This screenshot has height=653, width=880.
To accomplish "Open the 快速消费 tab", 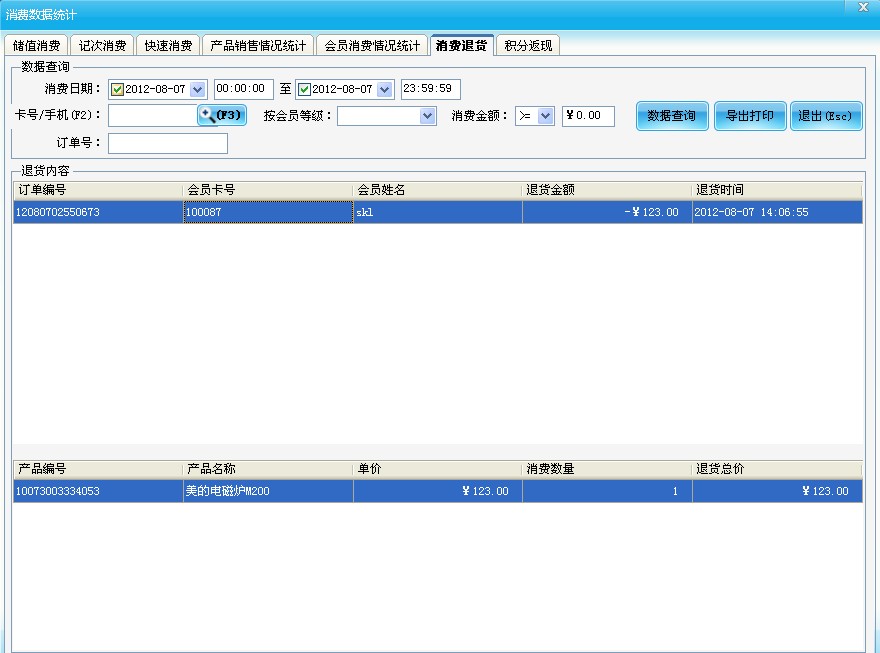I will point(166,45).
